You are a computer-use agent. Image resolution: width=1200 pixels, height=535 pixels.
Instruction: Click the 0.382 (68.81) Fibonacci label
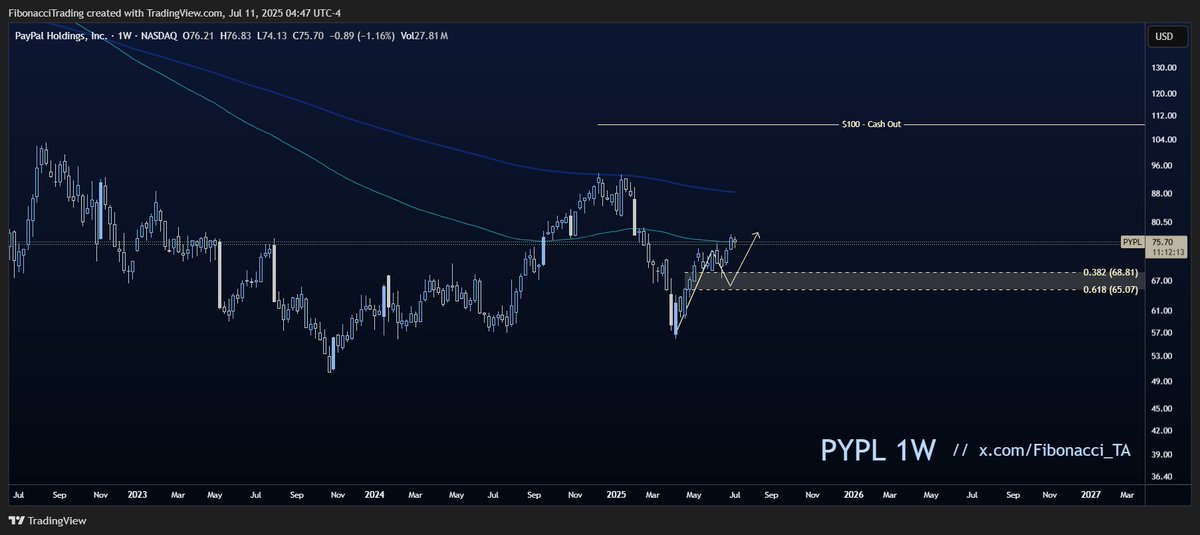click(1111, 272)
